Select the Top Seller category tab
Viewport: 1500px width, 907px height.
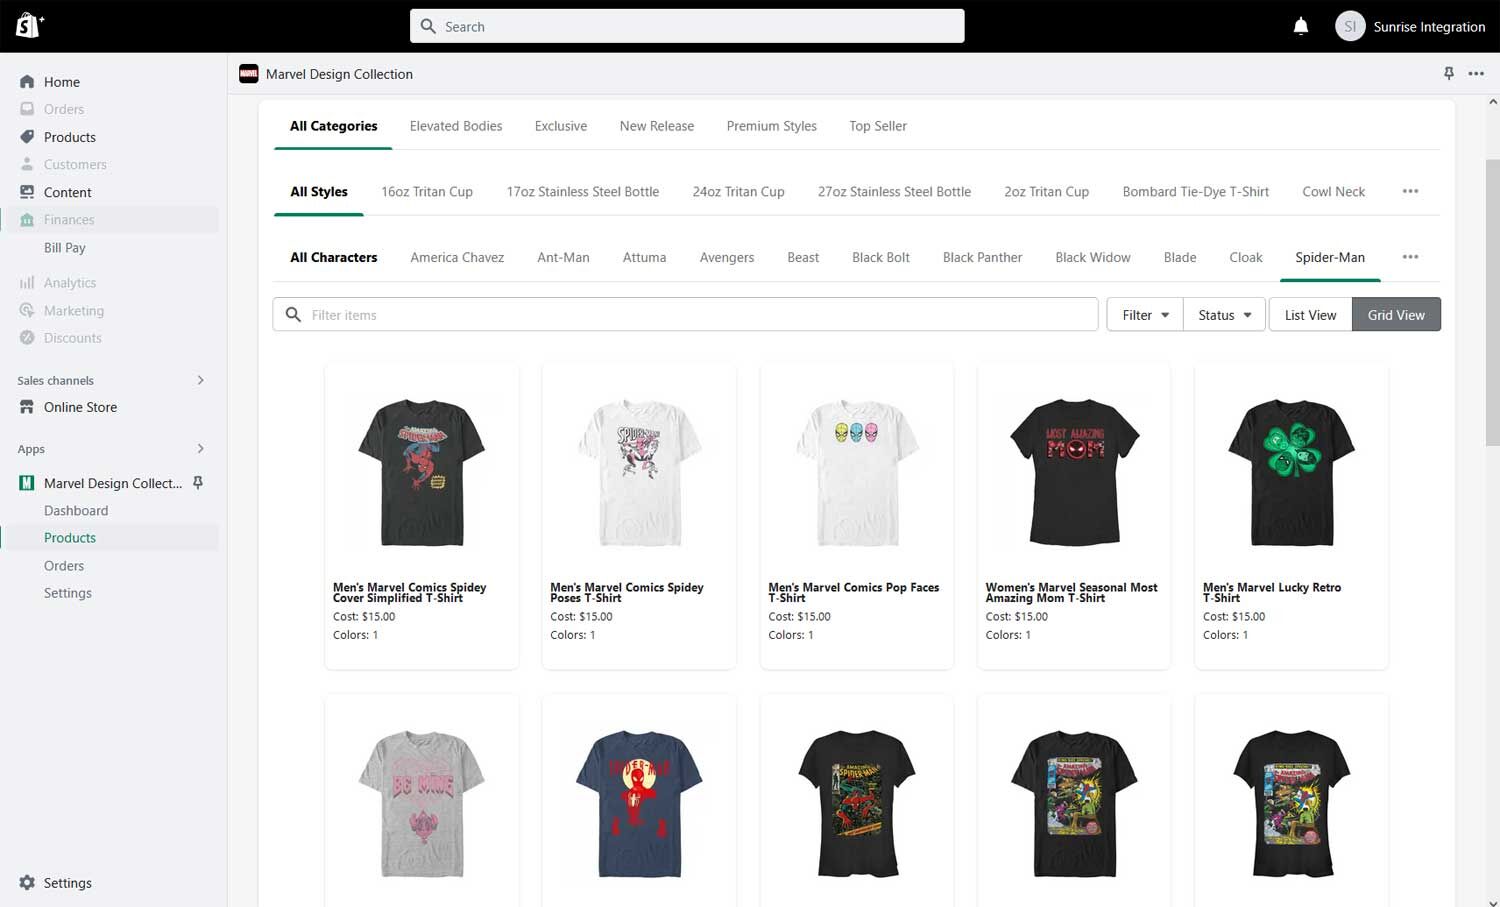pos(877,126)
